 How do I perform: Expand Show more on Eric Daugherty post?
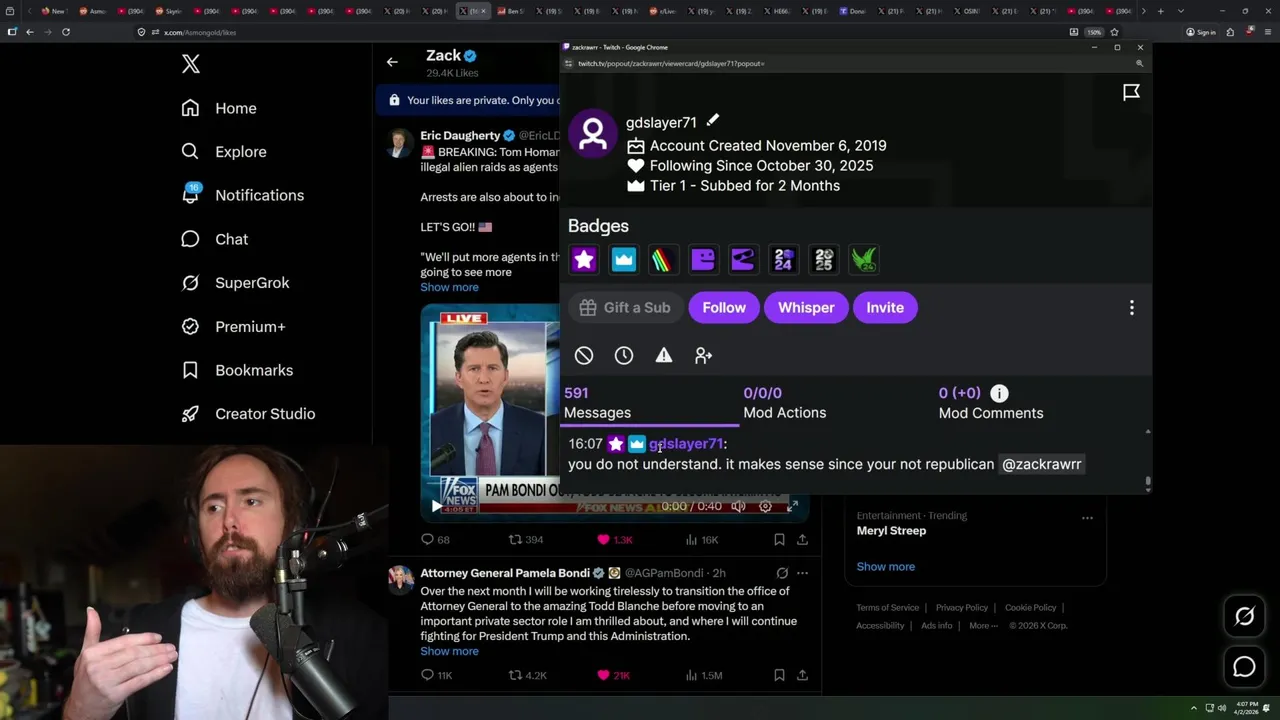[x=449, y=287]
